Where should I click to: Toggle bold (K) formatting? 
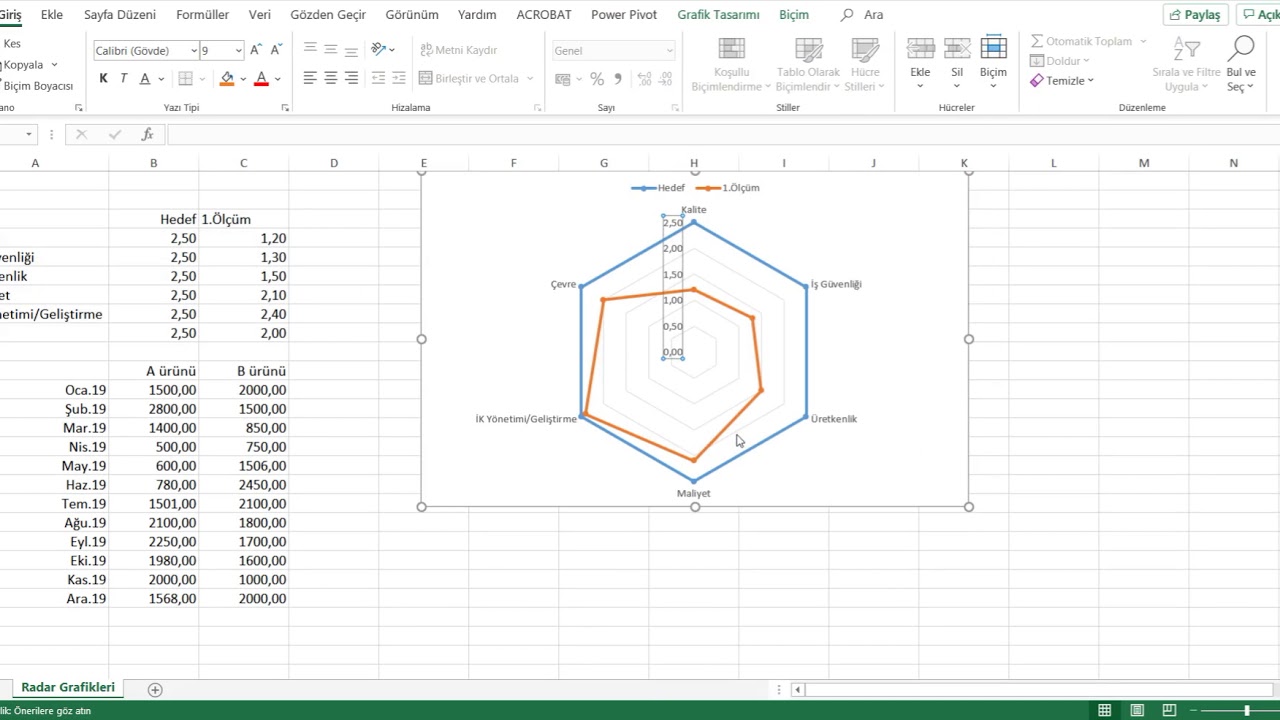[103, 78]
